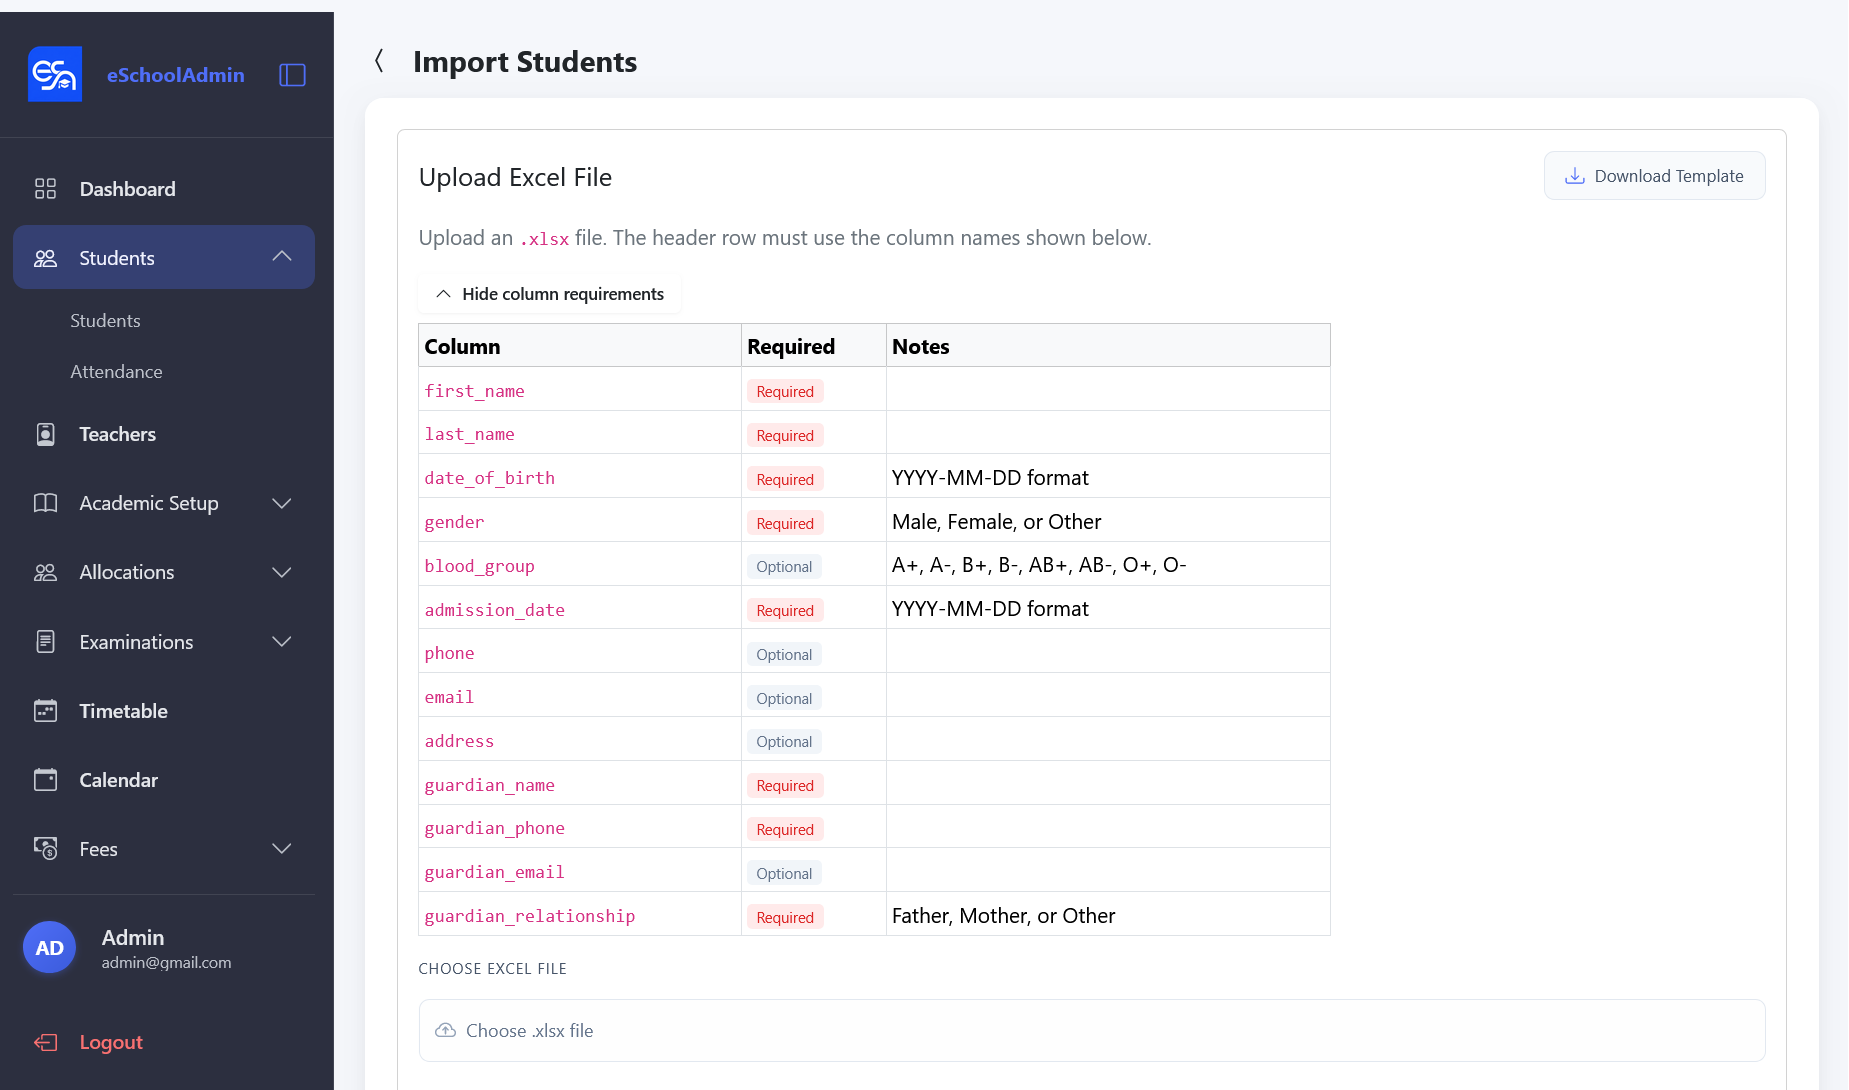Expand the Allocations chevron
This screenshot has height=1090, width=1849.
[282, 572]
